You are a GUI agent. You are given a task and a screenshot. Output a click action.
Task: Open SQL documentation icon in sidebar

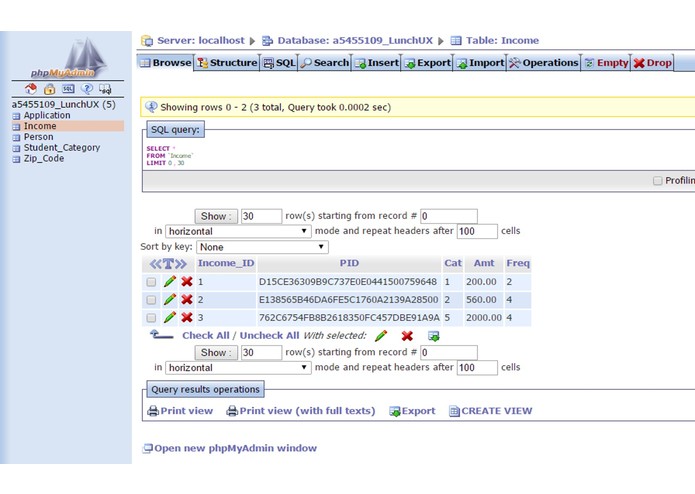(105, 89)
